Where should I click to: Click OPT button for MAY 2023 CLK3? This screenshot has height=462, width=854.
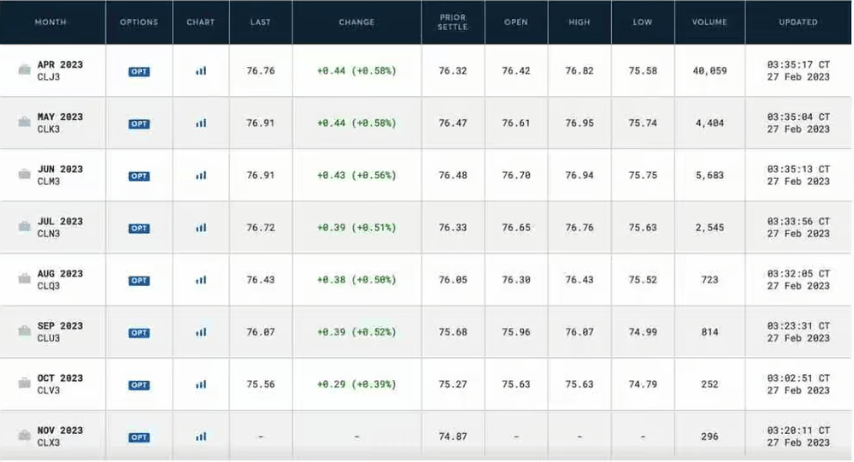coord(139,124)
